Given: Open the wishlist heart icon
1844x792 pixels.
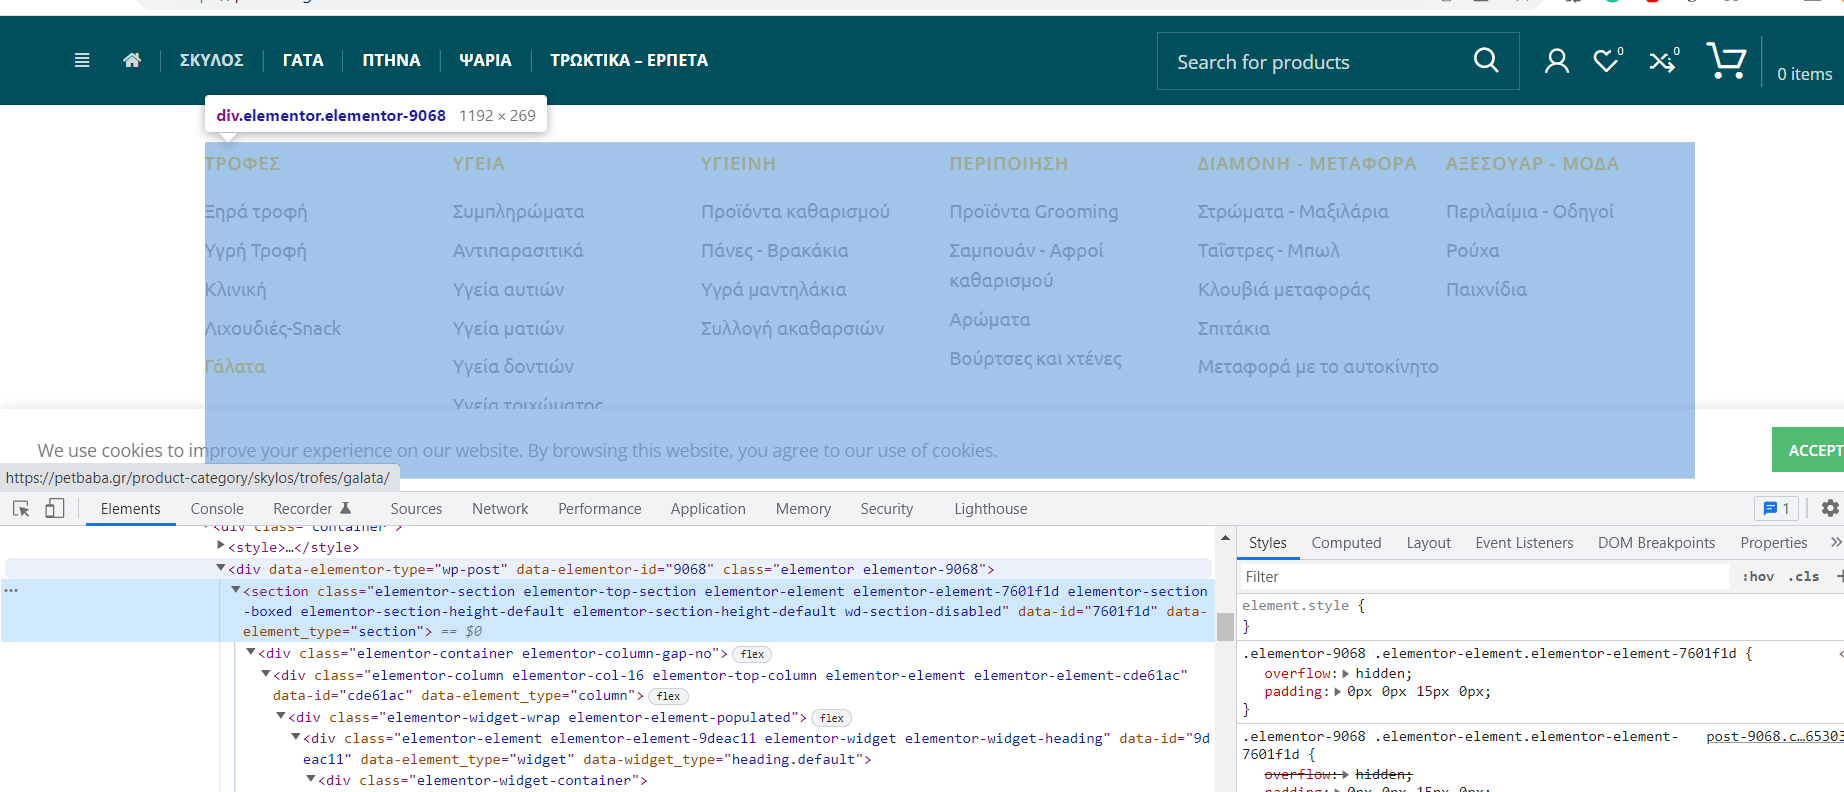Looking at the screenshot, I should point(1607,61).
